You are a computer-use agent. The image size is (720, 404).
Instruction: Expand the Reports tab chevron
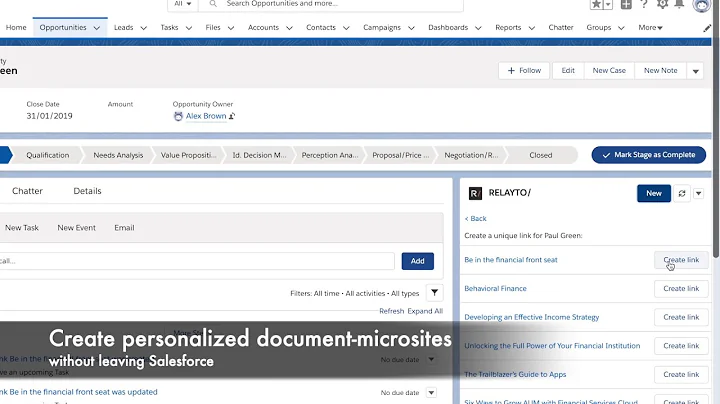[532, 28]
